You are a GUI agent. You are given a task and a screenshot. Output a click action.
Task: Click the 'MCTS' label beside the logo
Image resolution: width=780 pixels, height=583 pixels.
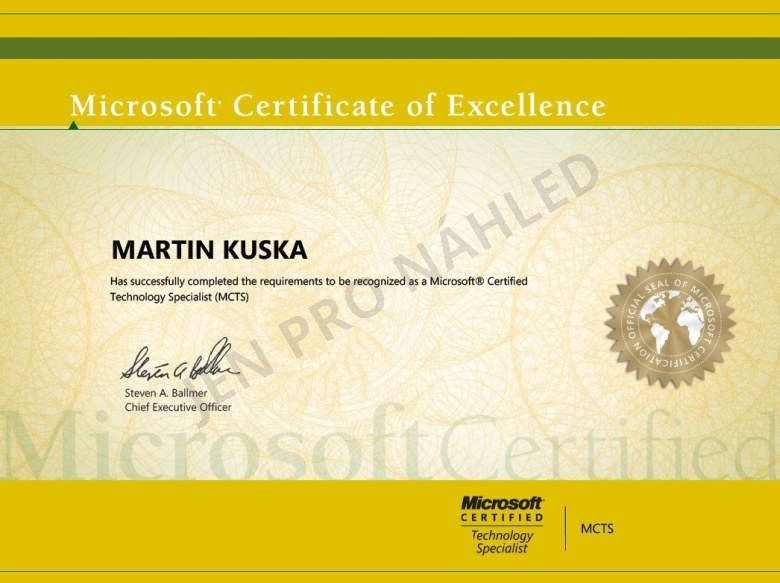coord(597,528)
